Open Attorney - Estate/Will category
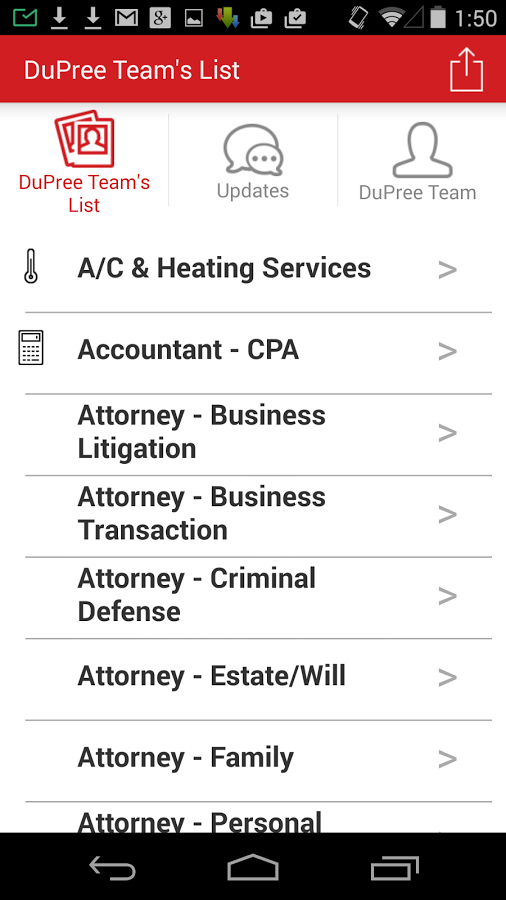506x900 pixels. (258, 678)
